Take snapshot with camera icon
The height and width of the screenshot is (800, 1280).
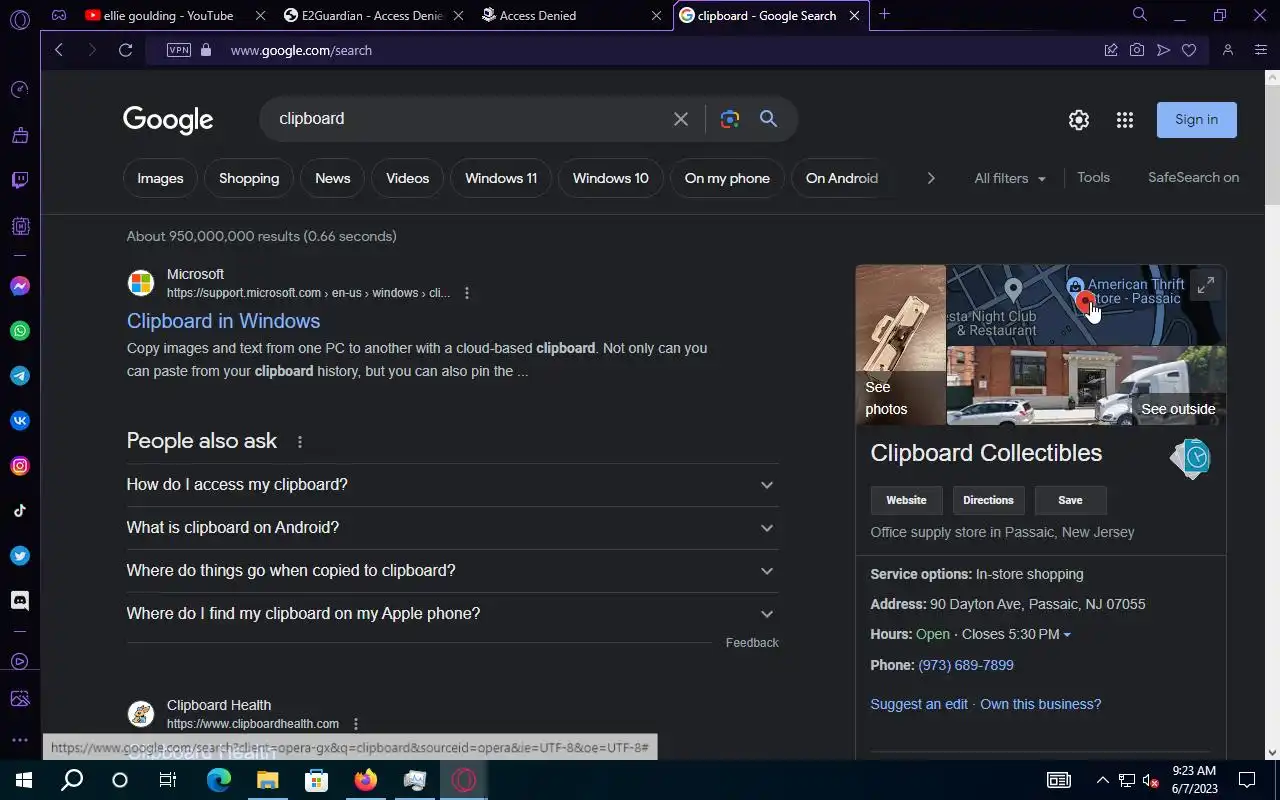(x=1137, y=50)
